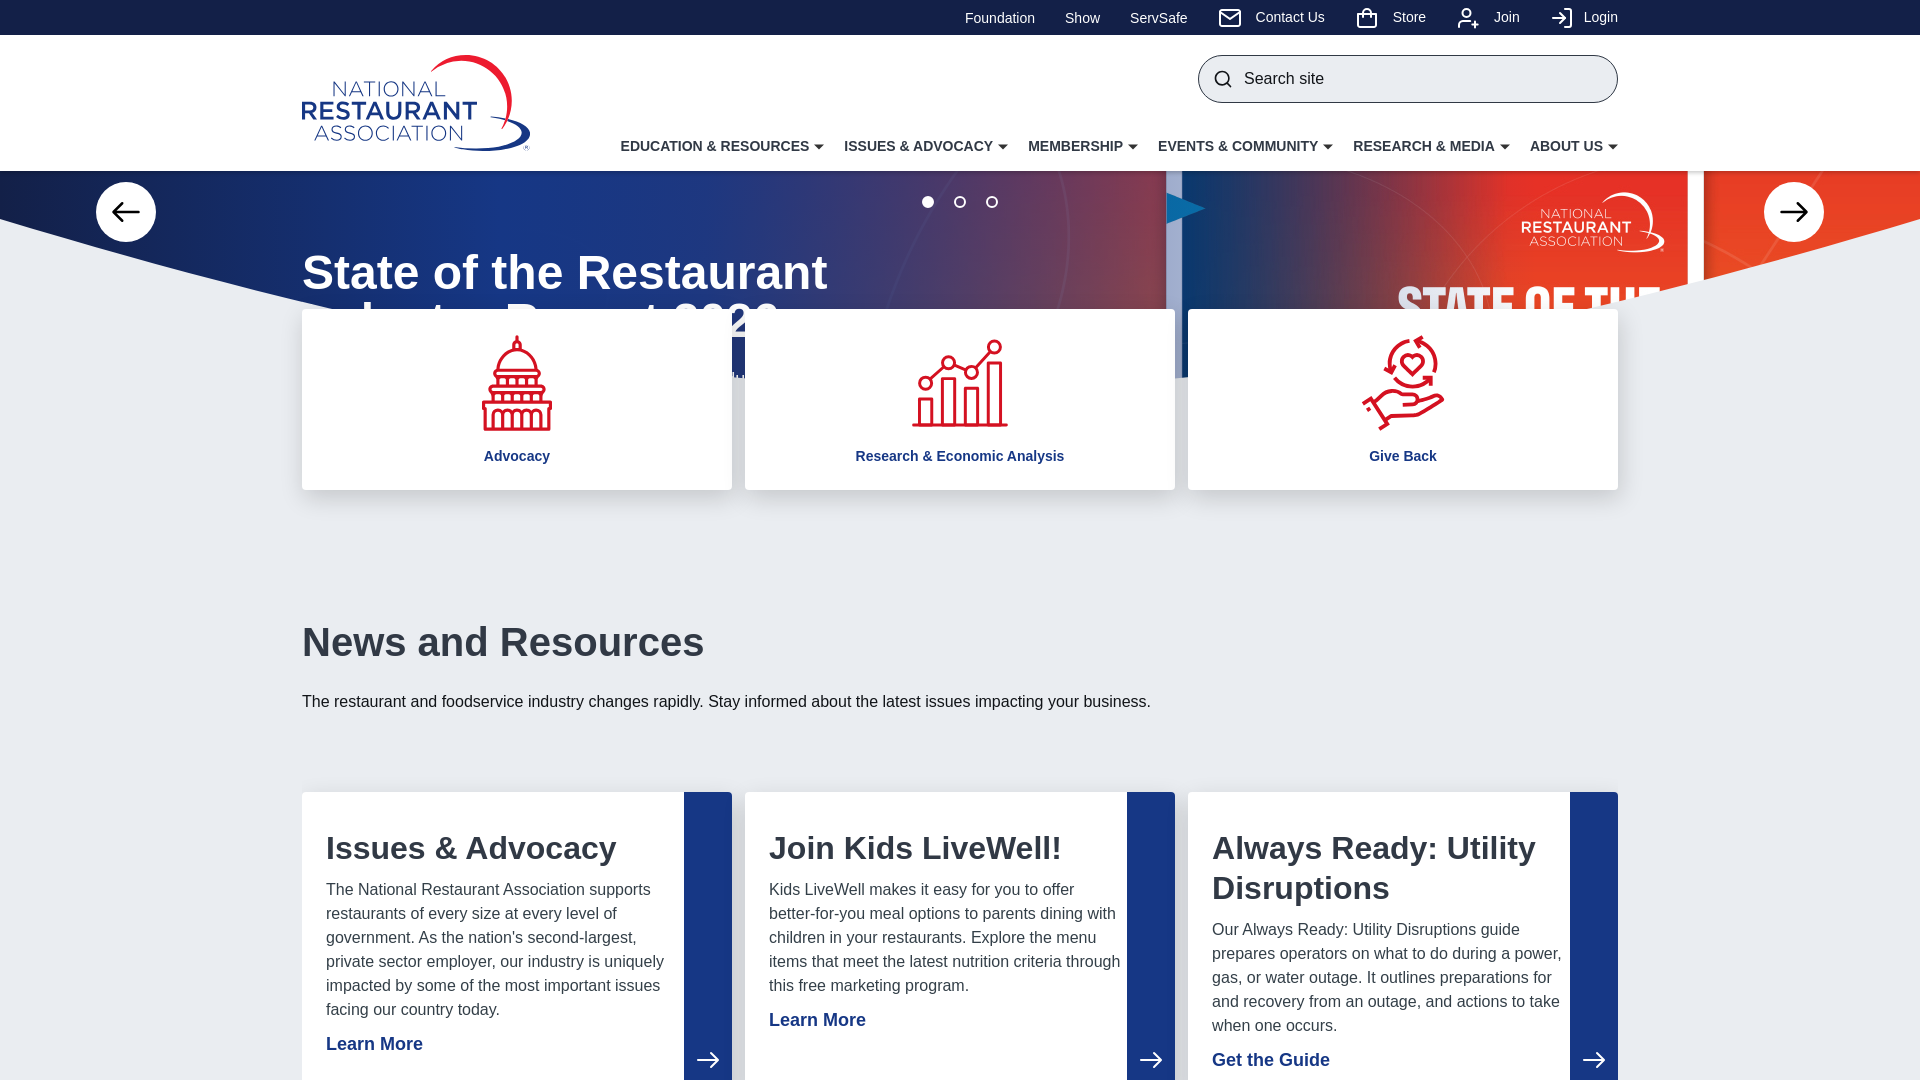
Task: Click Get the Guide link
Action: (1271, 1060)
